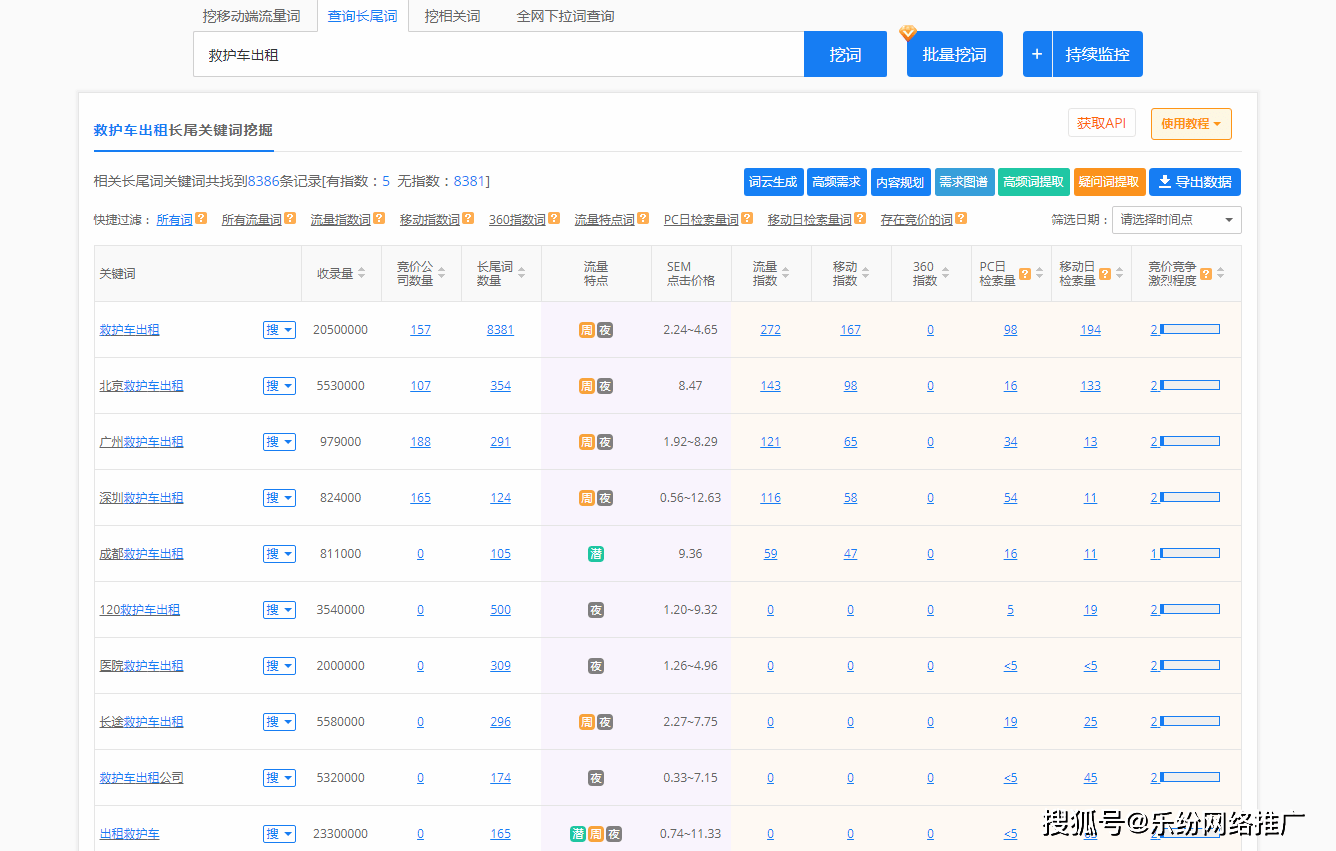
Task: Click help icon next to 移动指数词 filter
Action: tap(468, 218)
